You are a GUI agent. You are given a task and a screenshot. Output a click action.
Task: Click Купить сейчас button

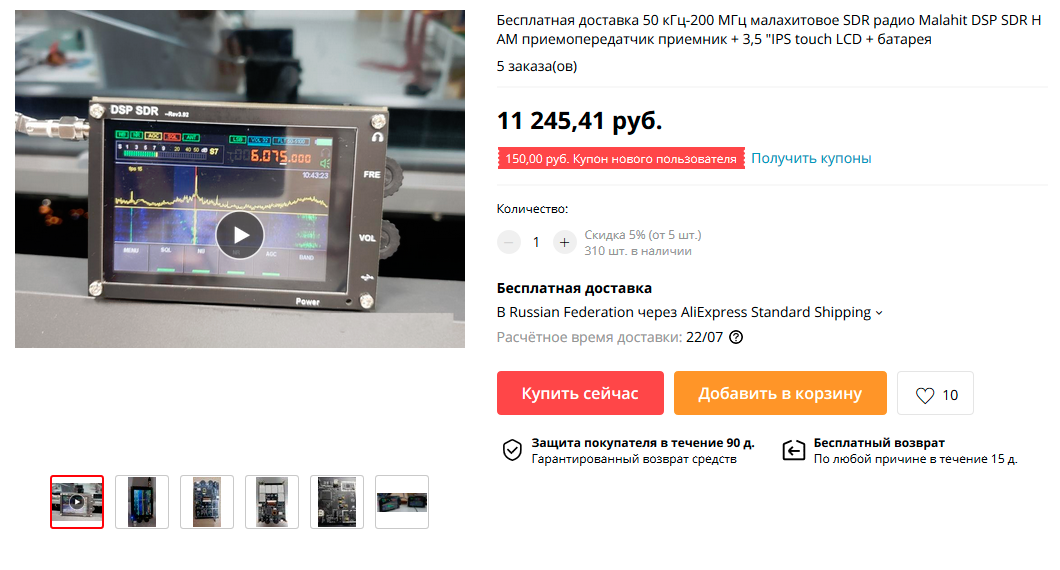click(580, 393)
